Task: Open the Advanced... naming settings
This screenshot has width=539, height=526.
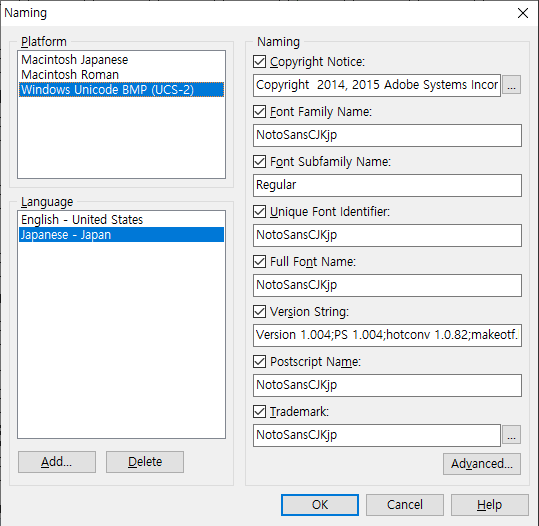Action: [x=482, y=464]
